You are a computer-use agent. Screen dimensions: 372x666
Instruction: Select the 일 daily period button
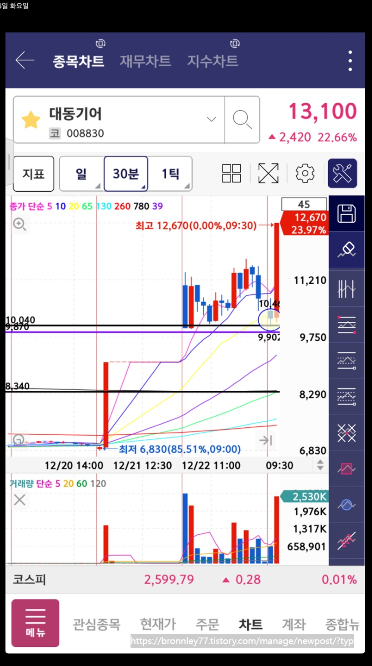(x=82, y=174)
